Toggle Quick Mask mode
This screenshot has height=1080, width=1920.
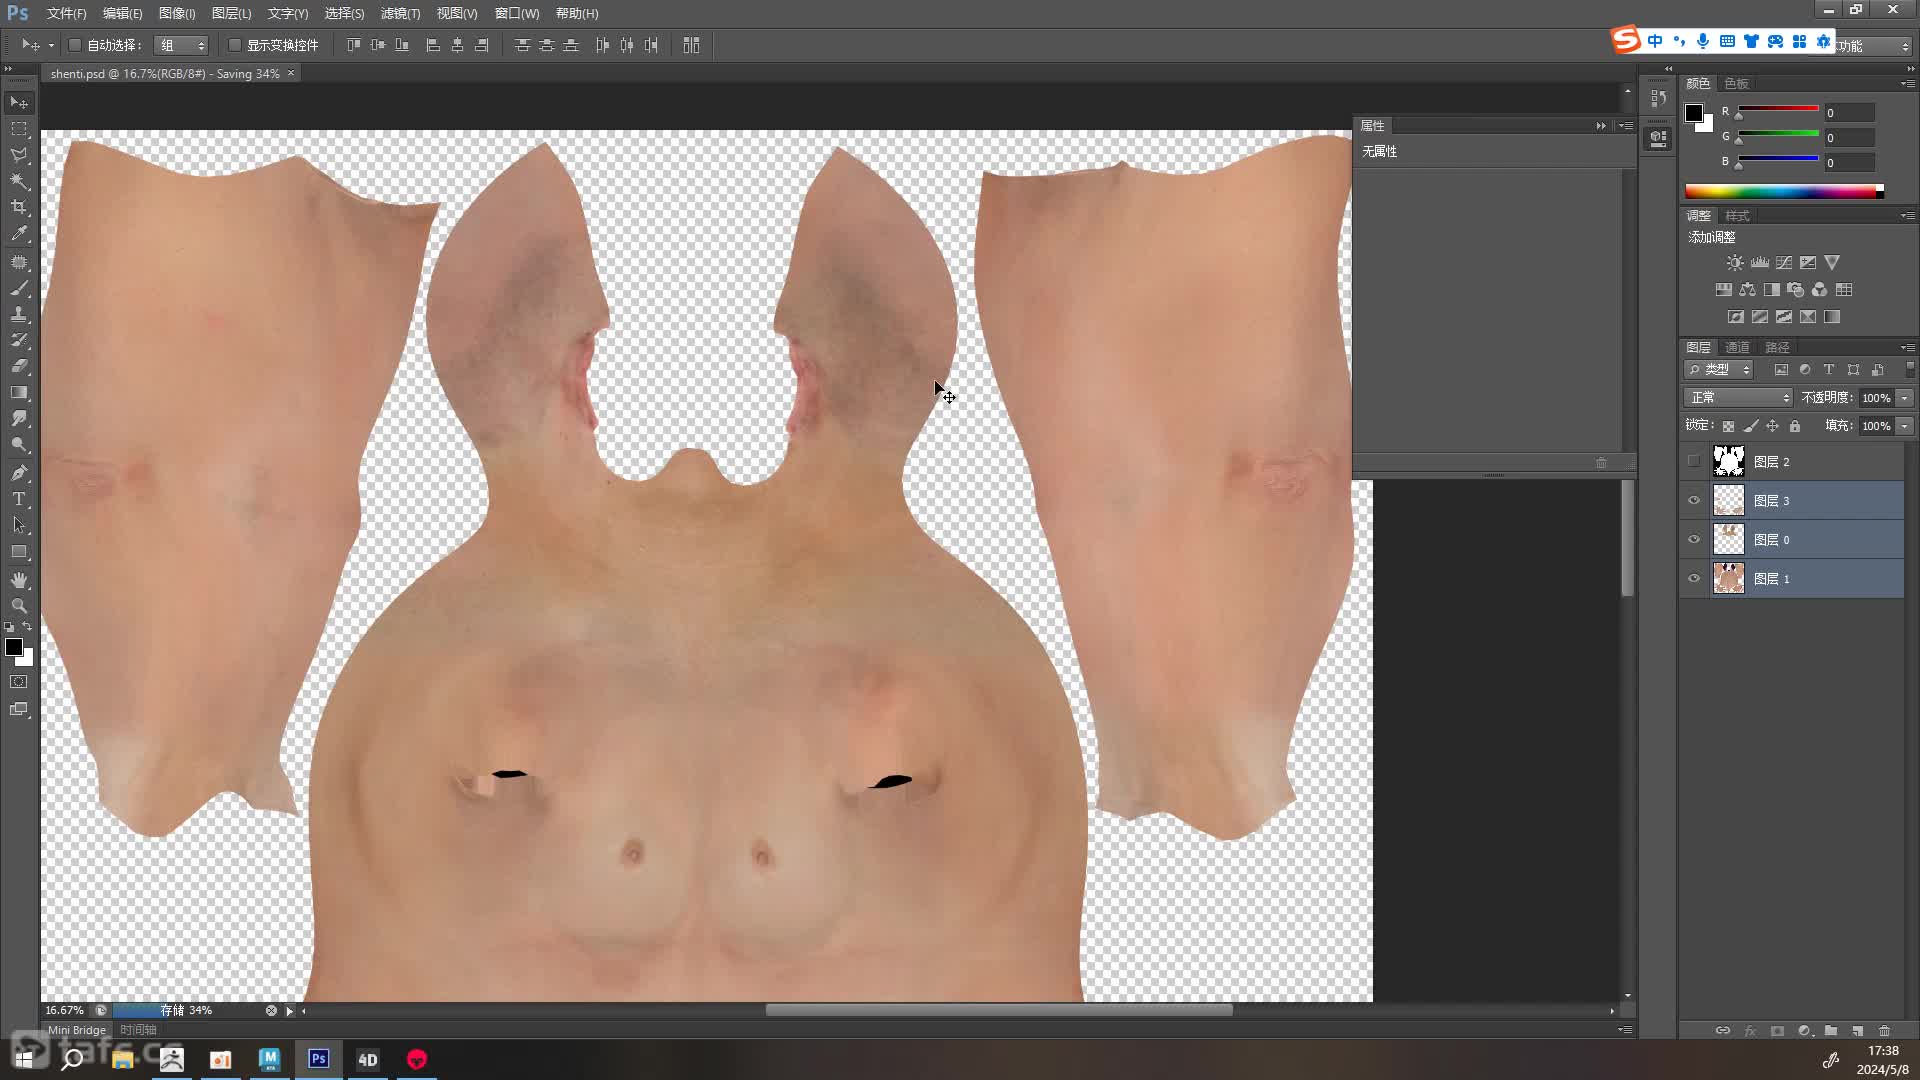[x=19, y=682]
